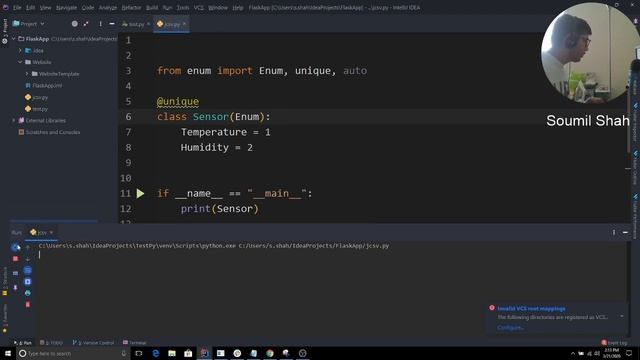Click the console's python.exe command line
640x360 pixels.
pos(214,246)
